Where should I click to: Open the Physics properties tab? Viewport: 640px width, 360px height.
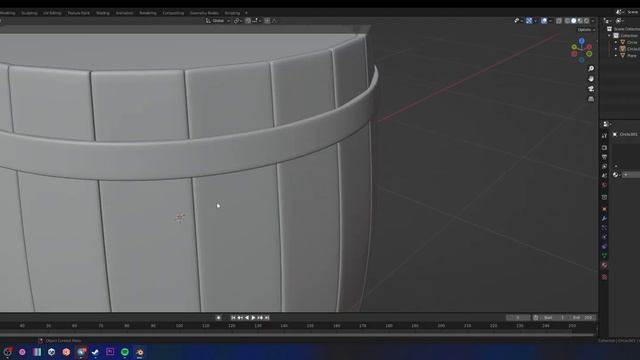pos(604,237)
